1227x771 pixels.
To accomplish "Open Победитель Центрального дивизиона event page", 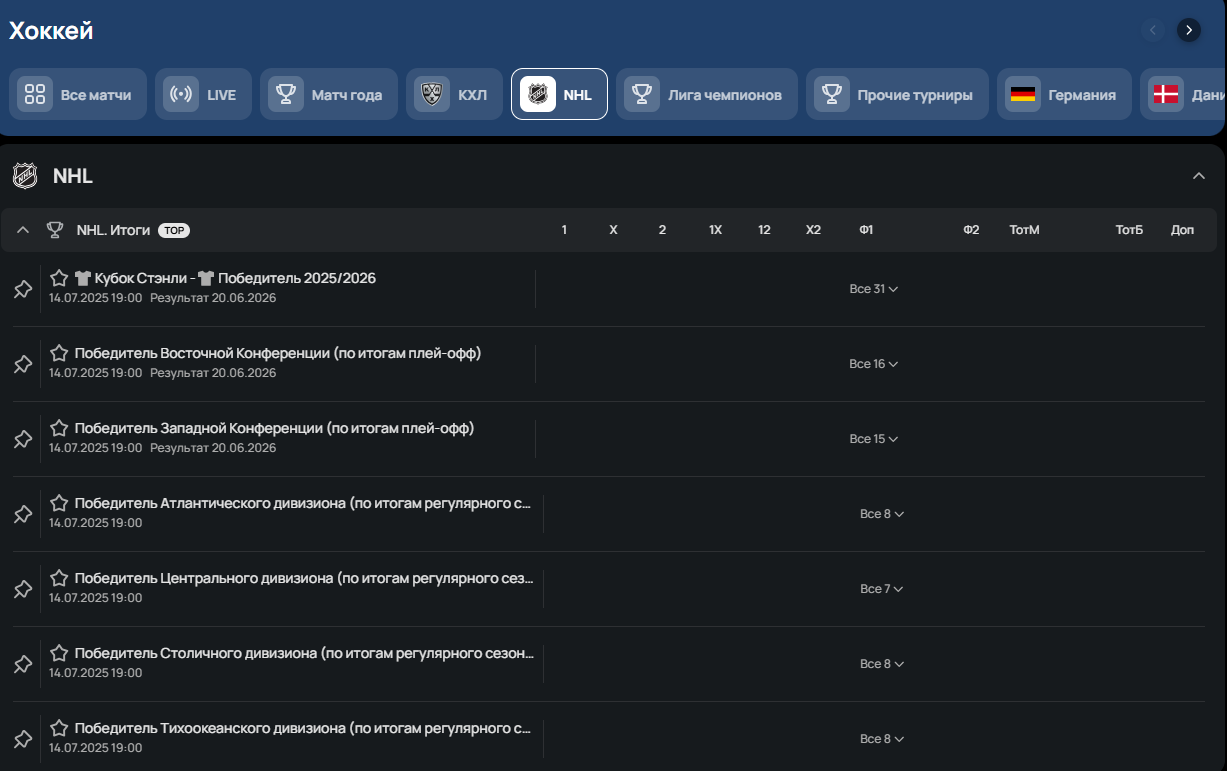I will pyautogui.click(x=304, y=578).
